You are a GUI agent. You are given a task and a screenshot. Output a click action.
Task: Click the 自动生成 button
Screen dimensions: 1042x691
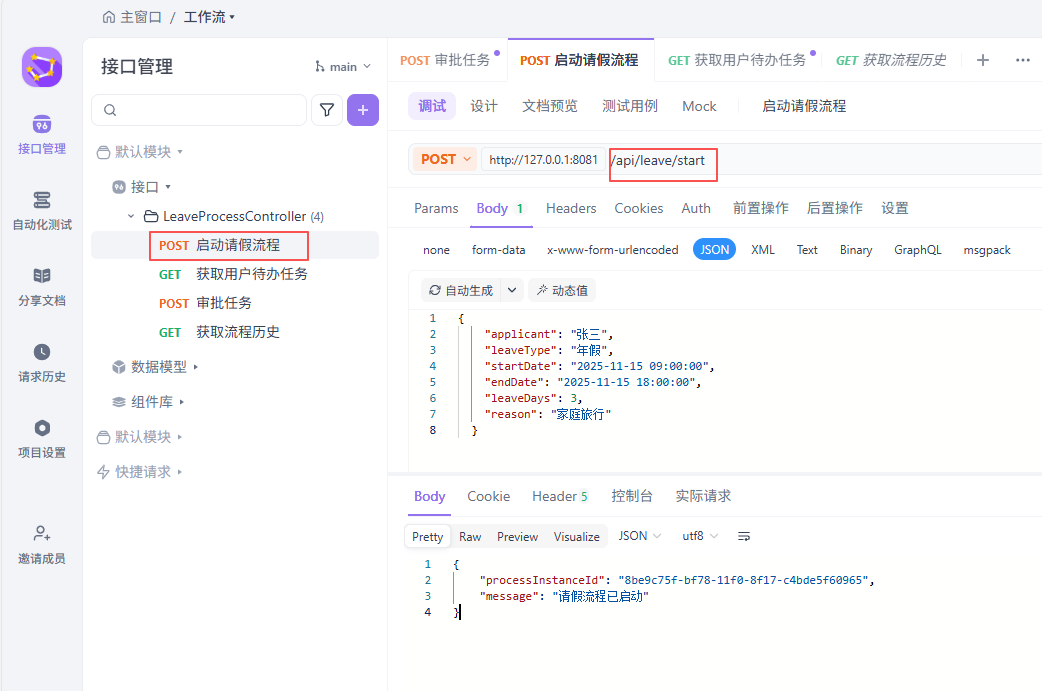(x=461, y=290)
